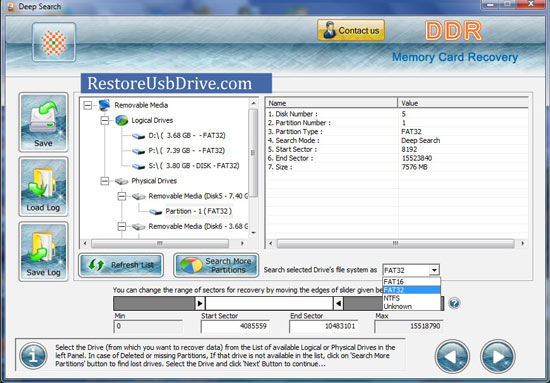Click tree panel scroll down arrow

(x=253, y=233)
